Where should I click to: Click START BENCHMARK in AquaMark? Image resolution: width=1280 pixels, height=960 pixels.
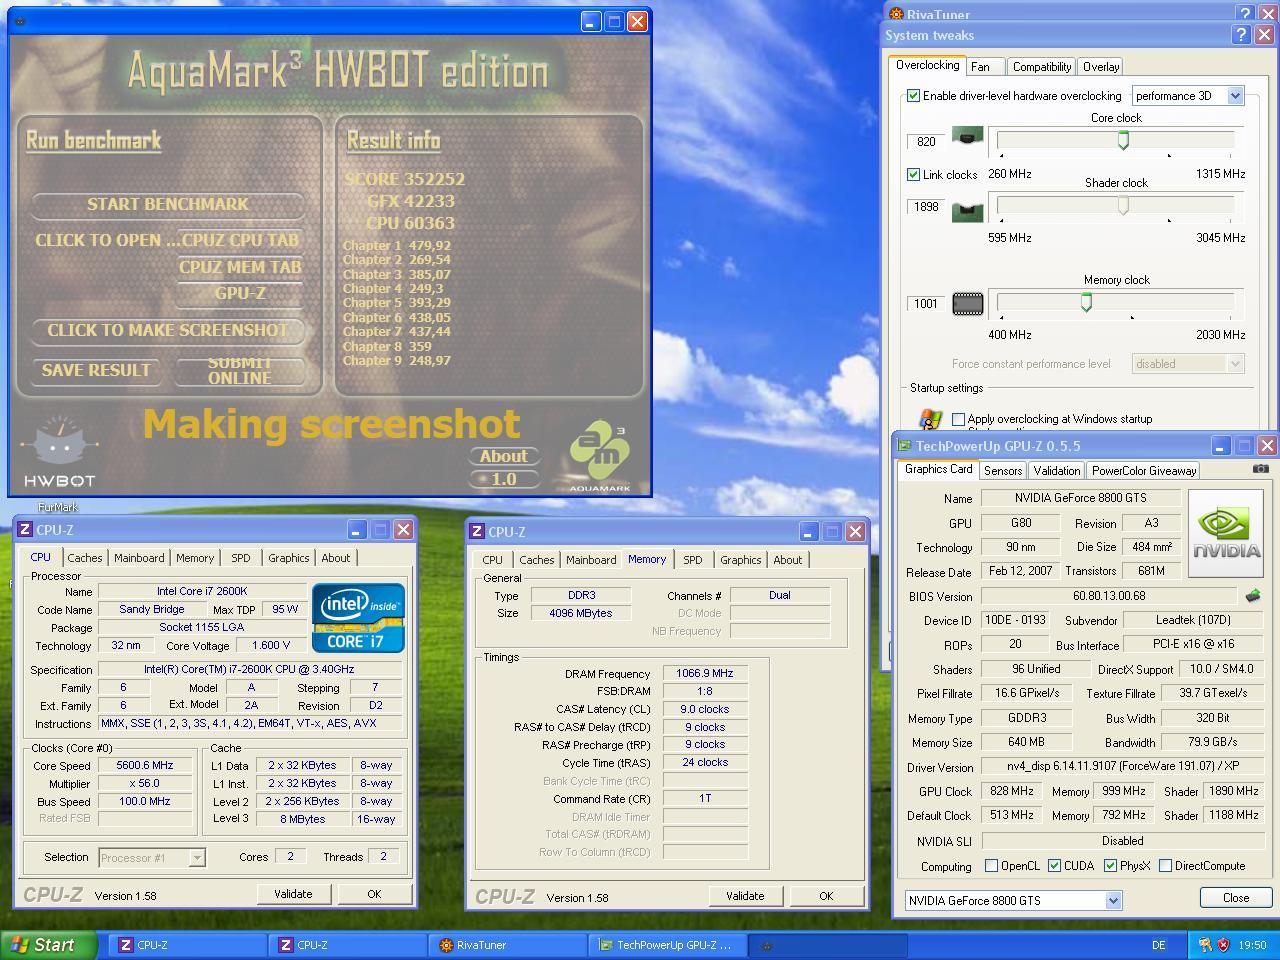[168, 204]
